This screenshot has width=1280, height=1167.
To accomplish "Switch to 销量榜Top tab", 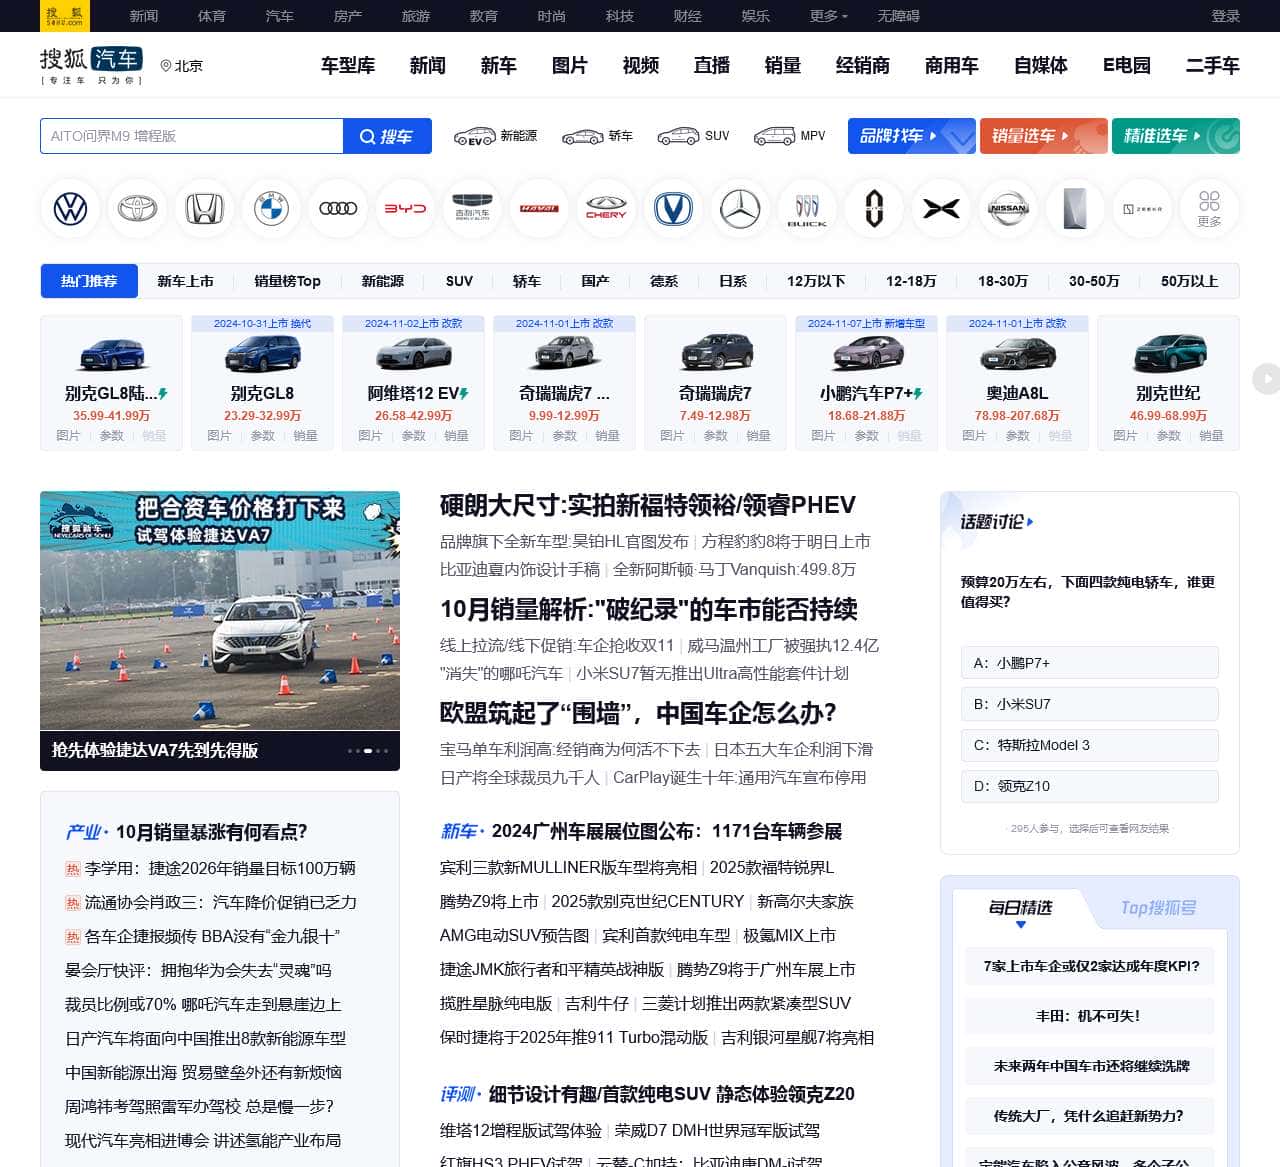I will (287, 281).
